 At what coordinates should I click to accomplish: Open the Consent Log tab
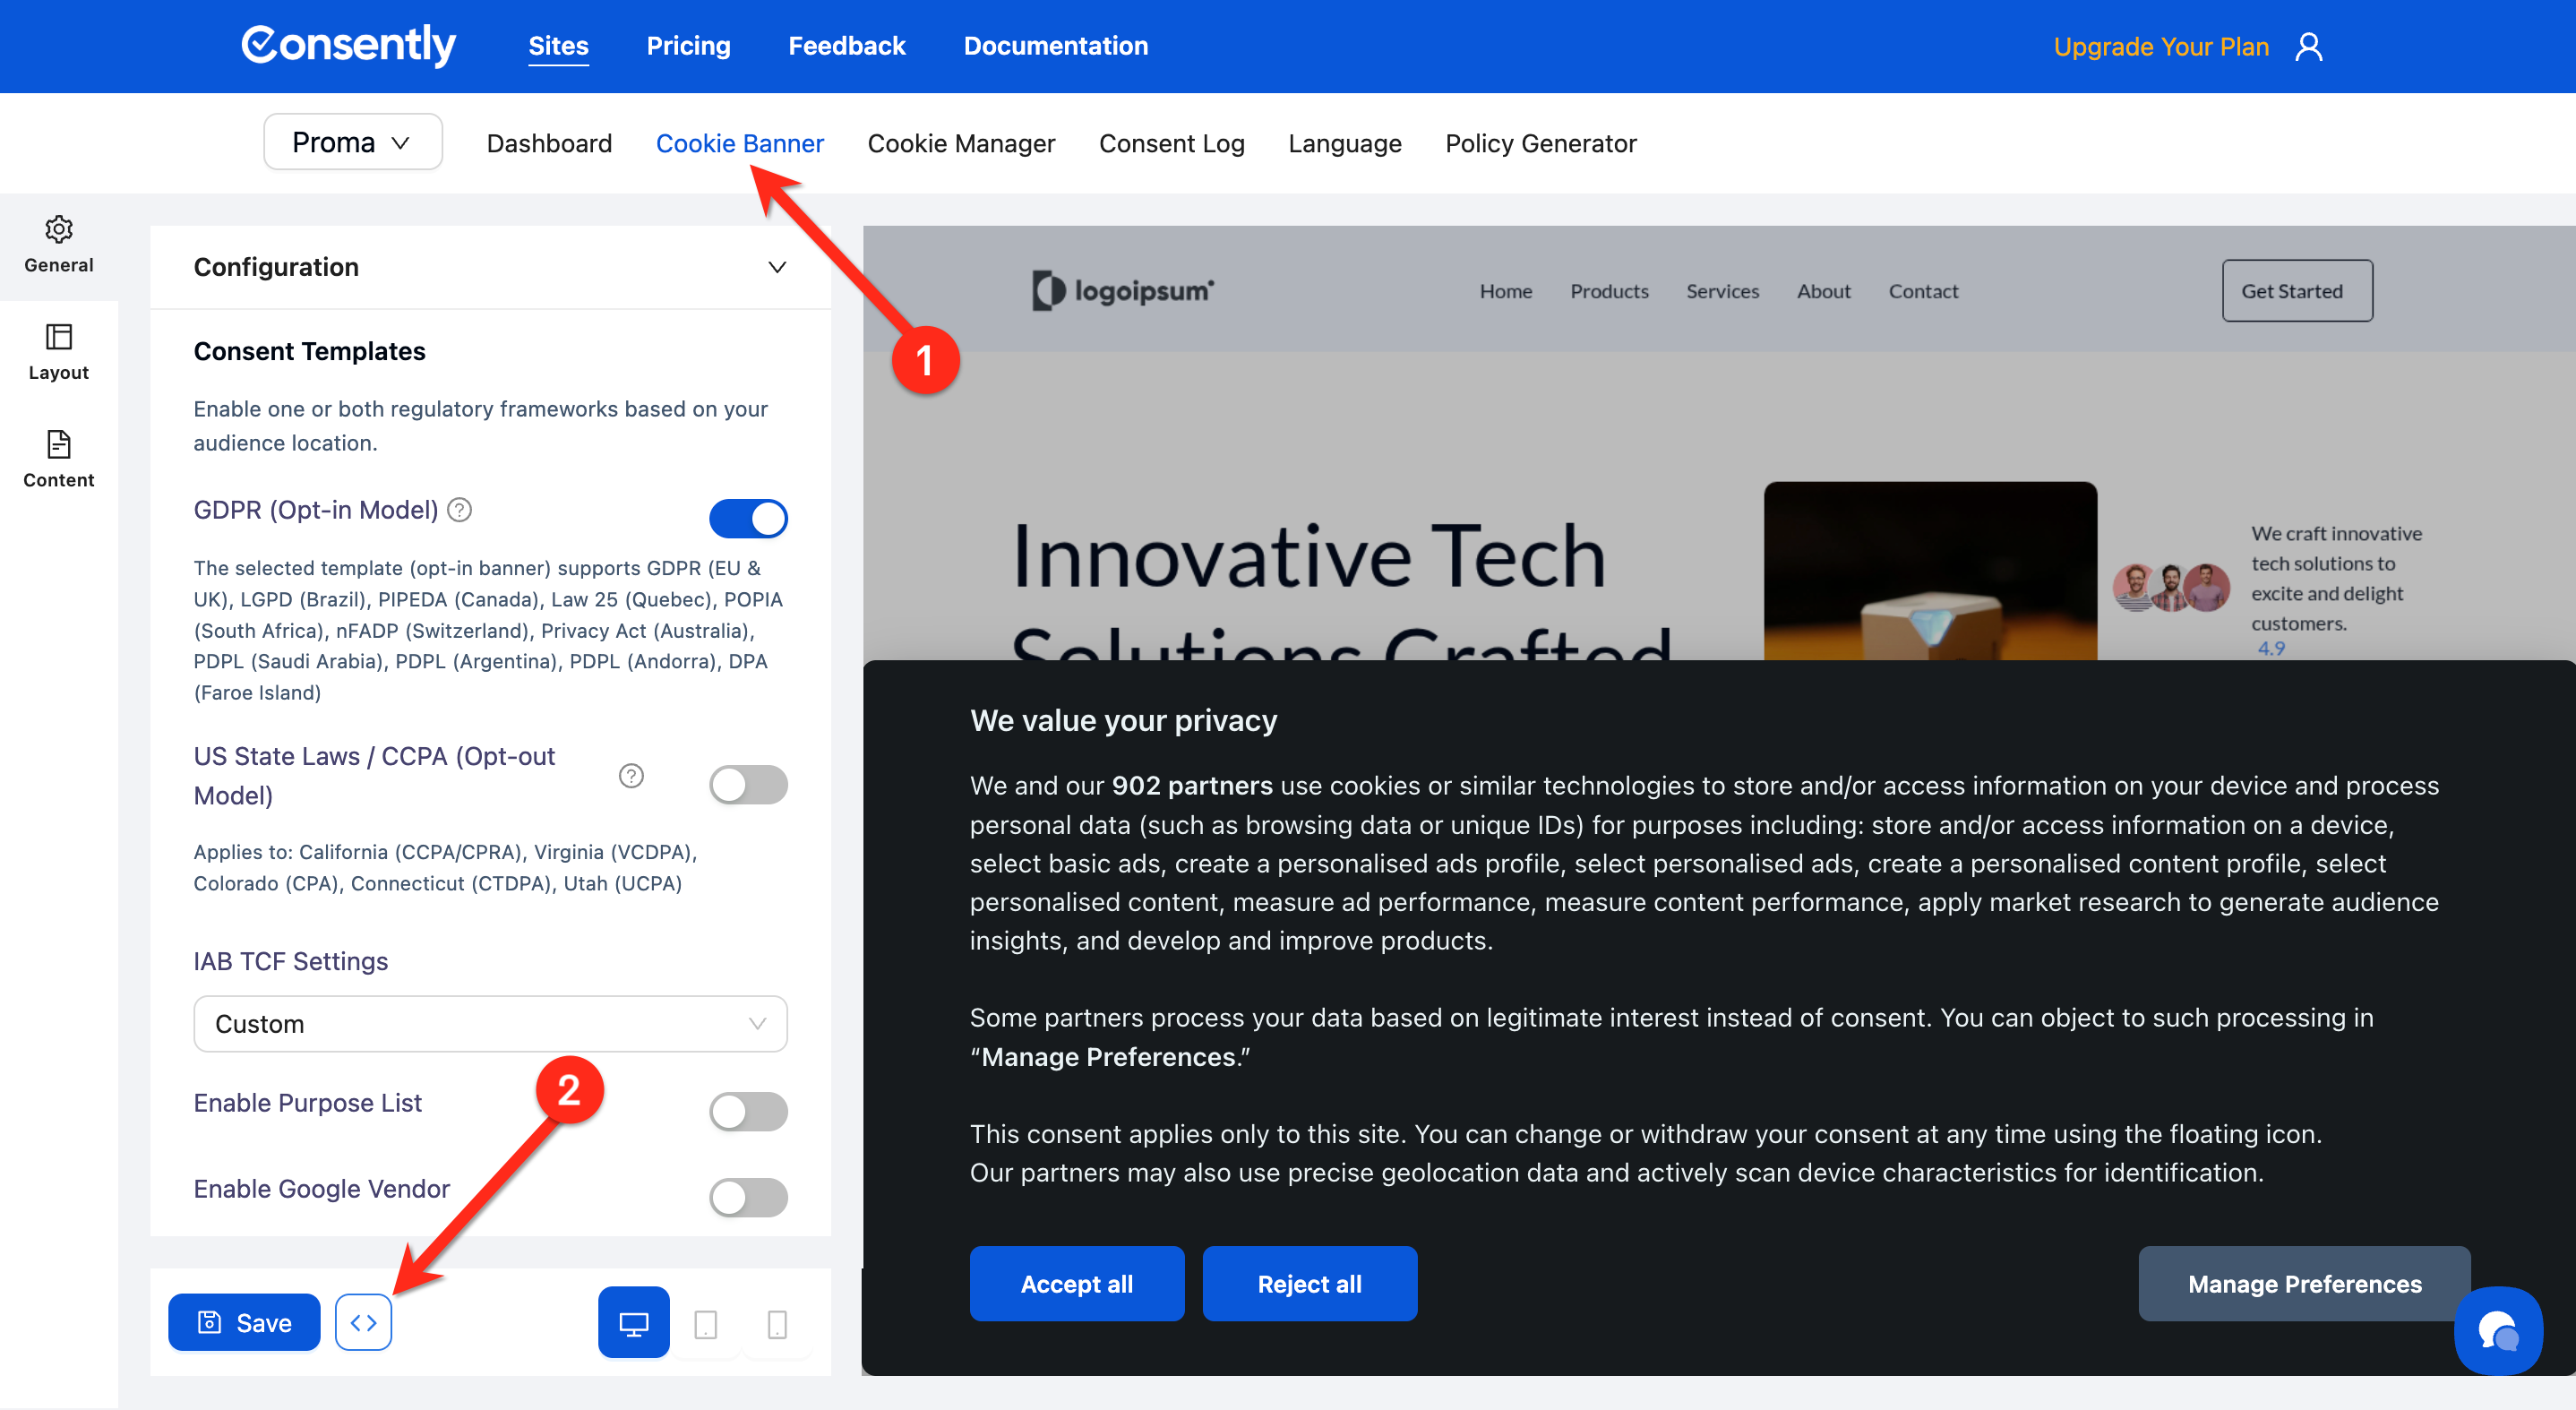tap(1171, 143)
